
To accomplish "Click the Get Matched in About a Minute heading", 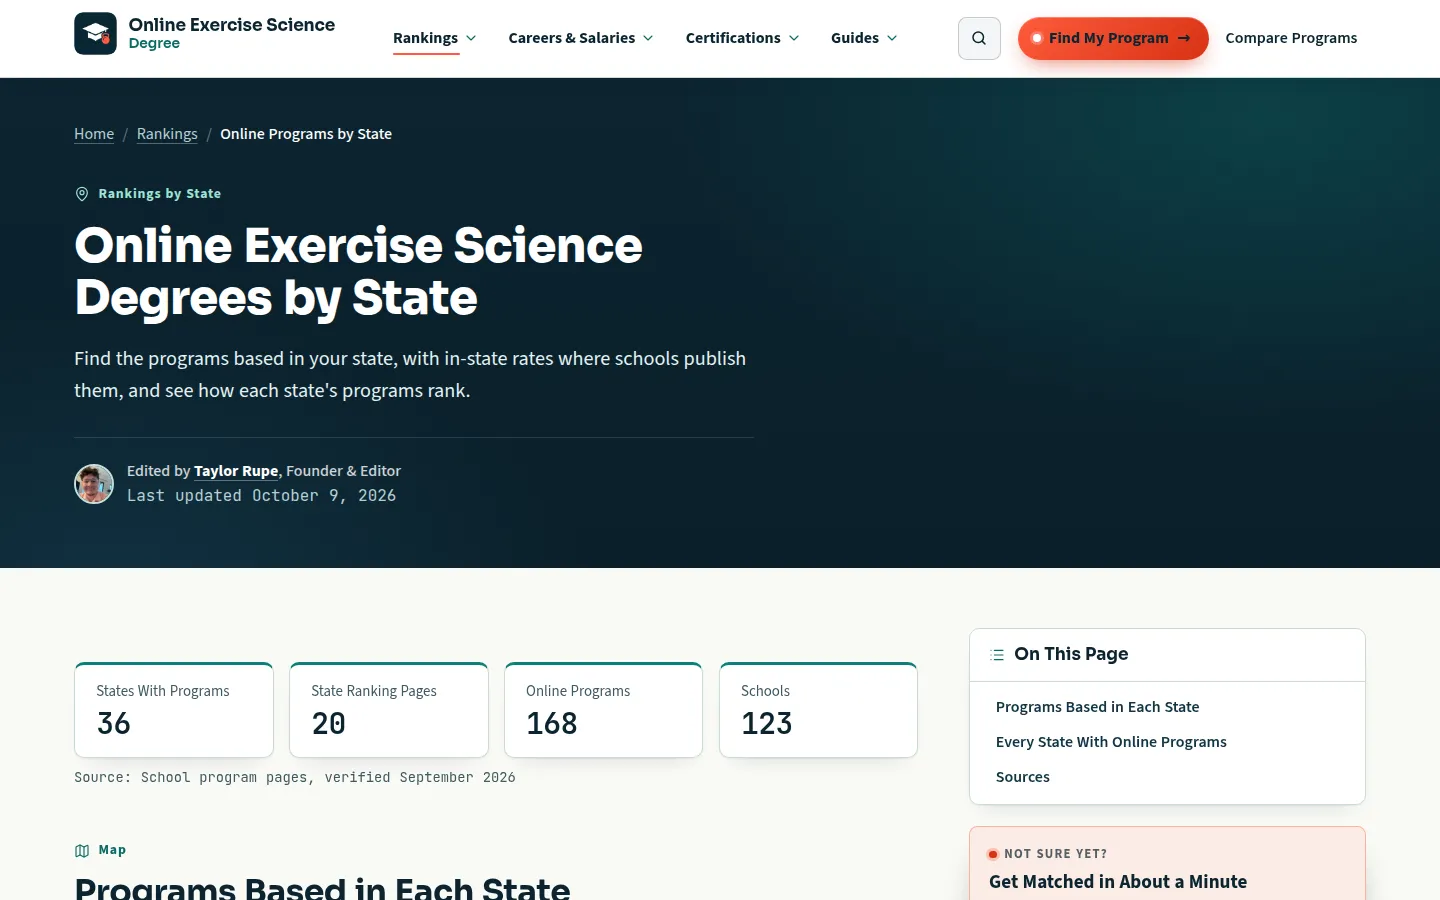I will tap(1118, 882).
